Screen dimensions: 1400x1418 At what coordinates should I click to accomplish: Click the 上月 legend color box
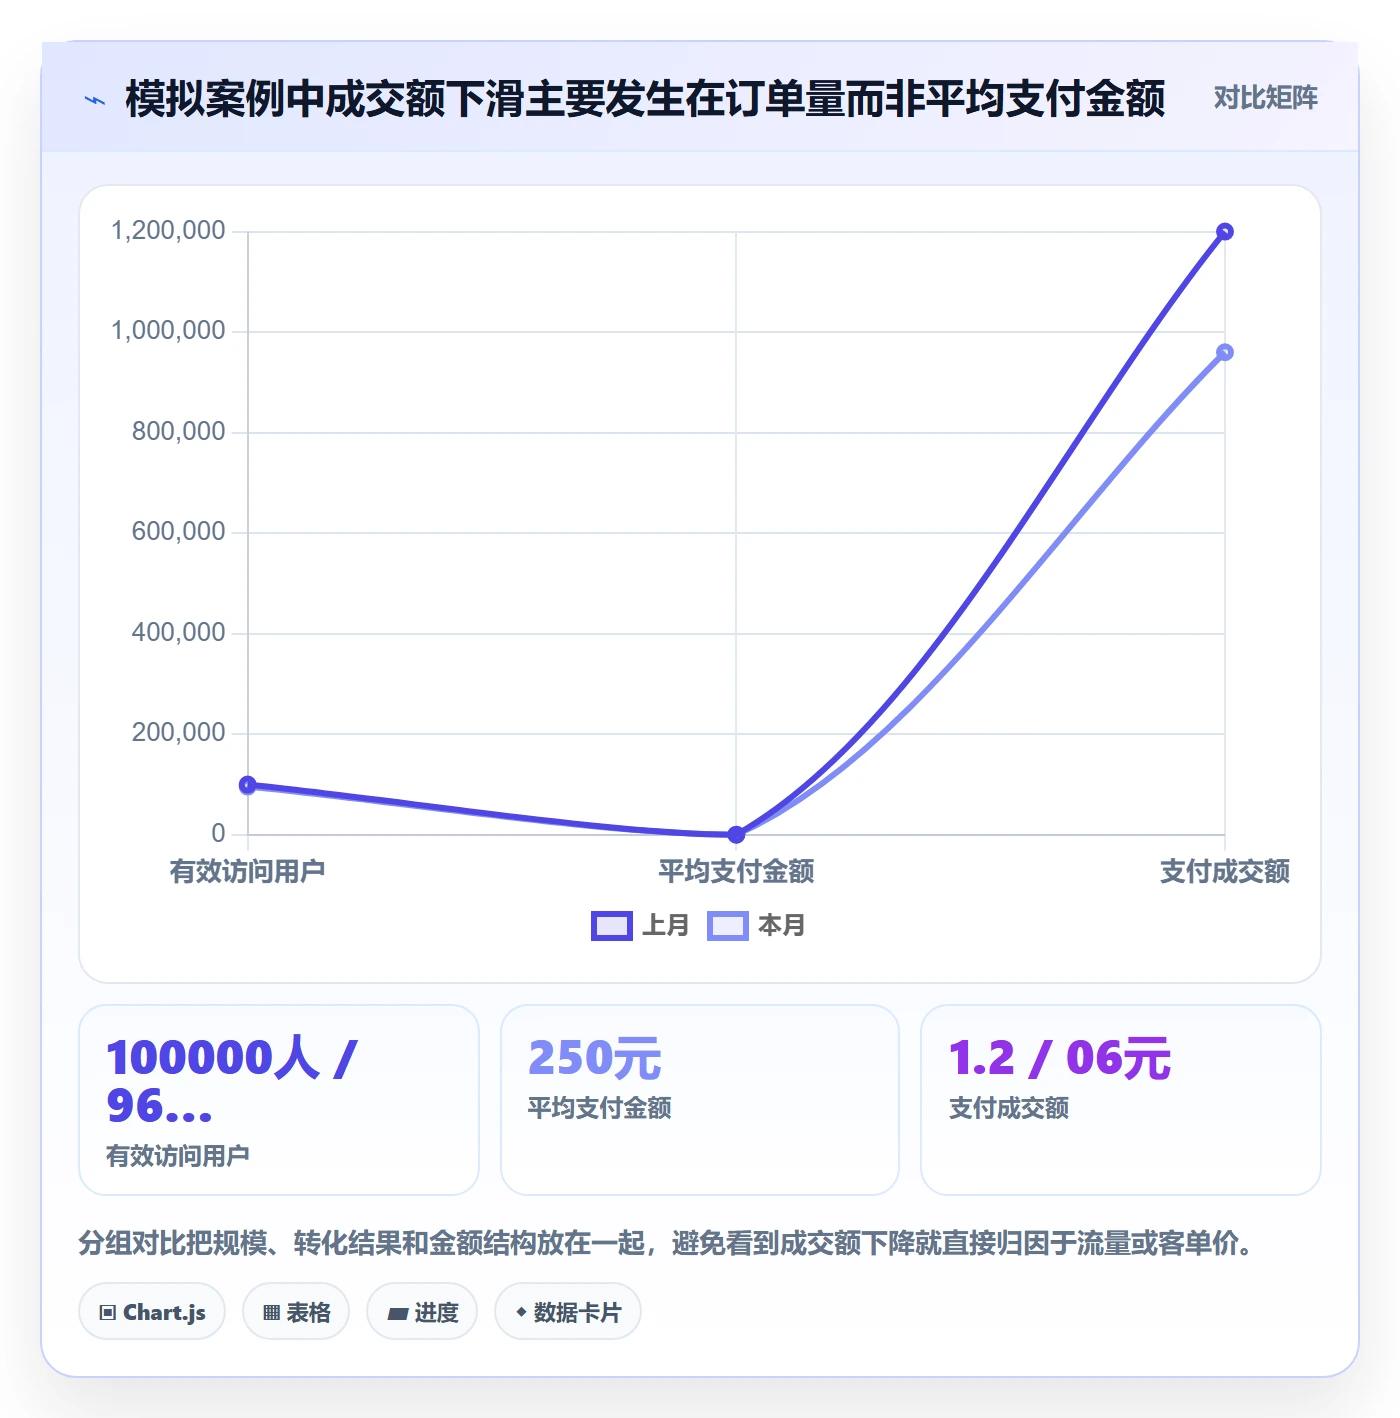point(612,926)
